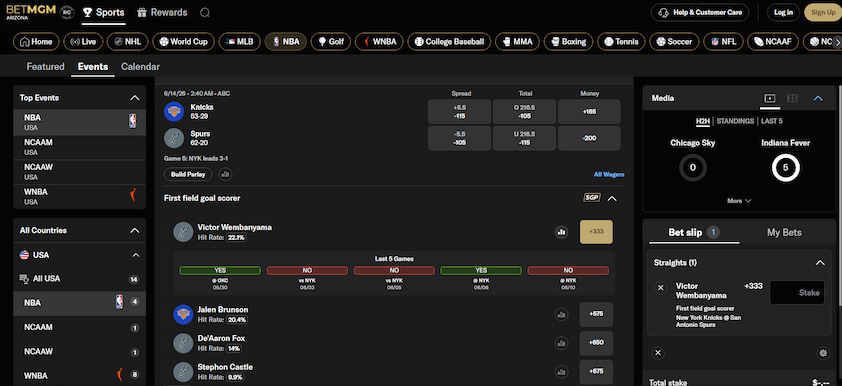Open Jalen Brunson stats chart icon
Screen dimensions: 842x386
[562, 314]
